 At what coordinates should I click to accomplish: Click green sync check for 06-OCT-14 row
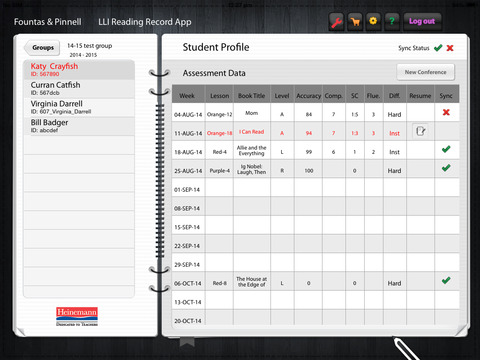click(x=446, y=281)
